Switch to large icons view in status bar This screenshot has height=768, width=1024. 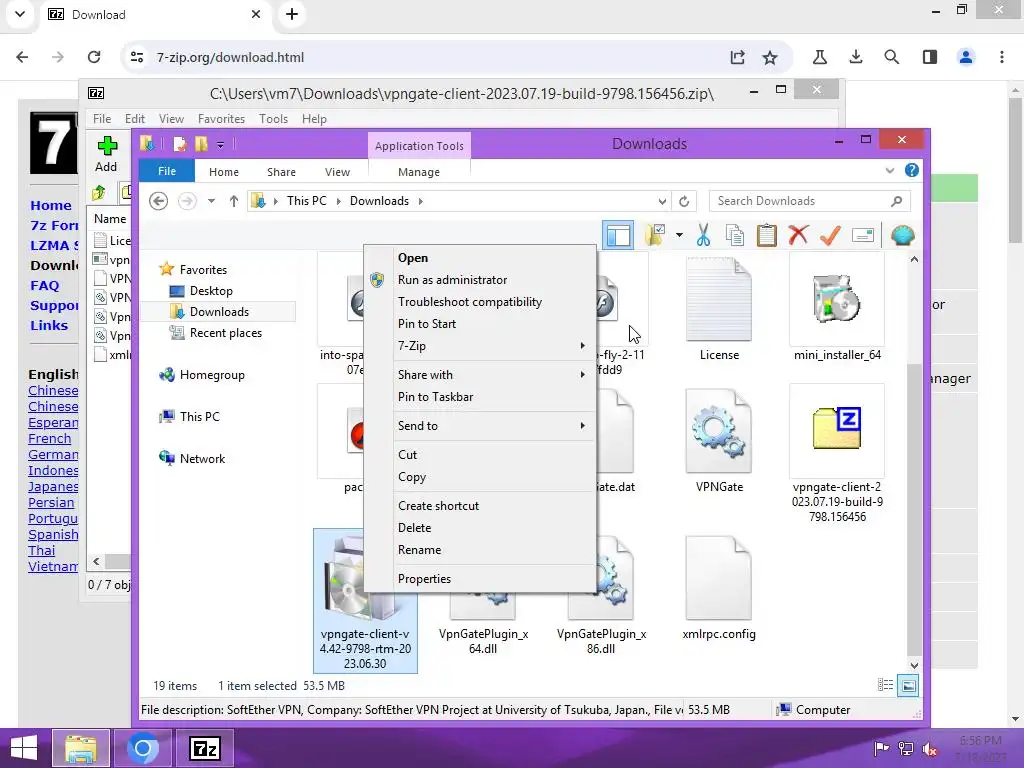(908, 686)
